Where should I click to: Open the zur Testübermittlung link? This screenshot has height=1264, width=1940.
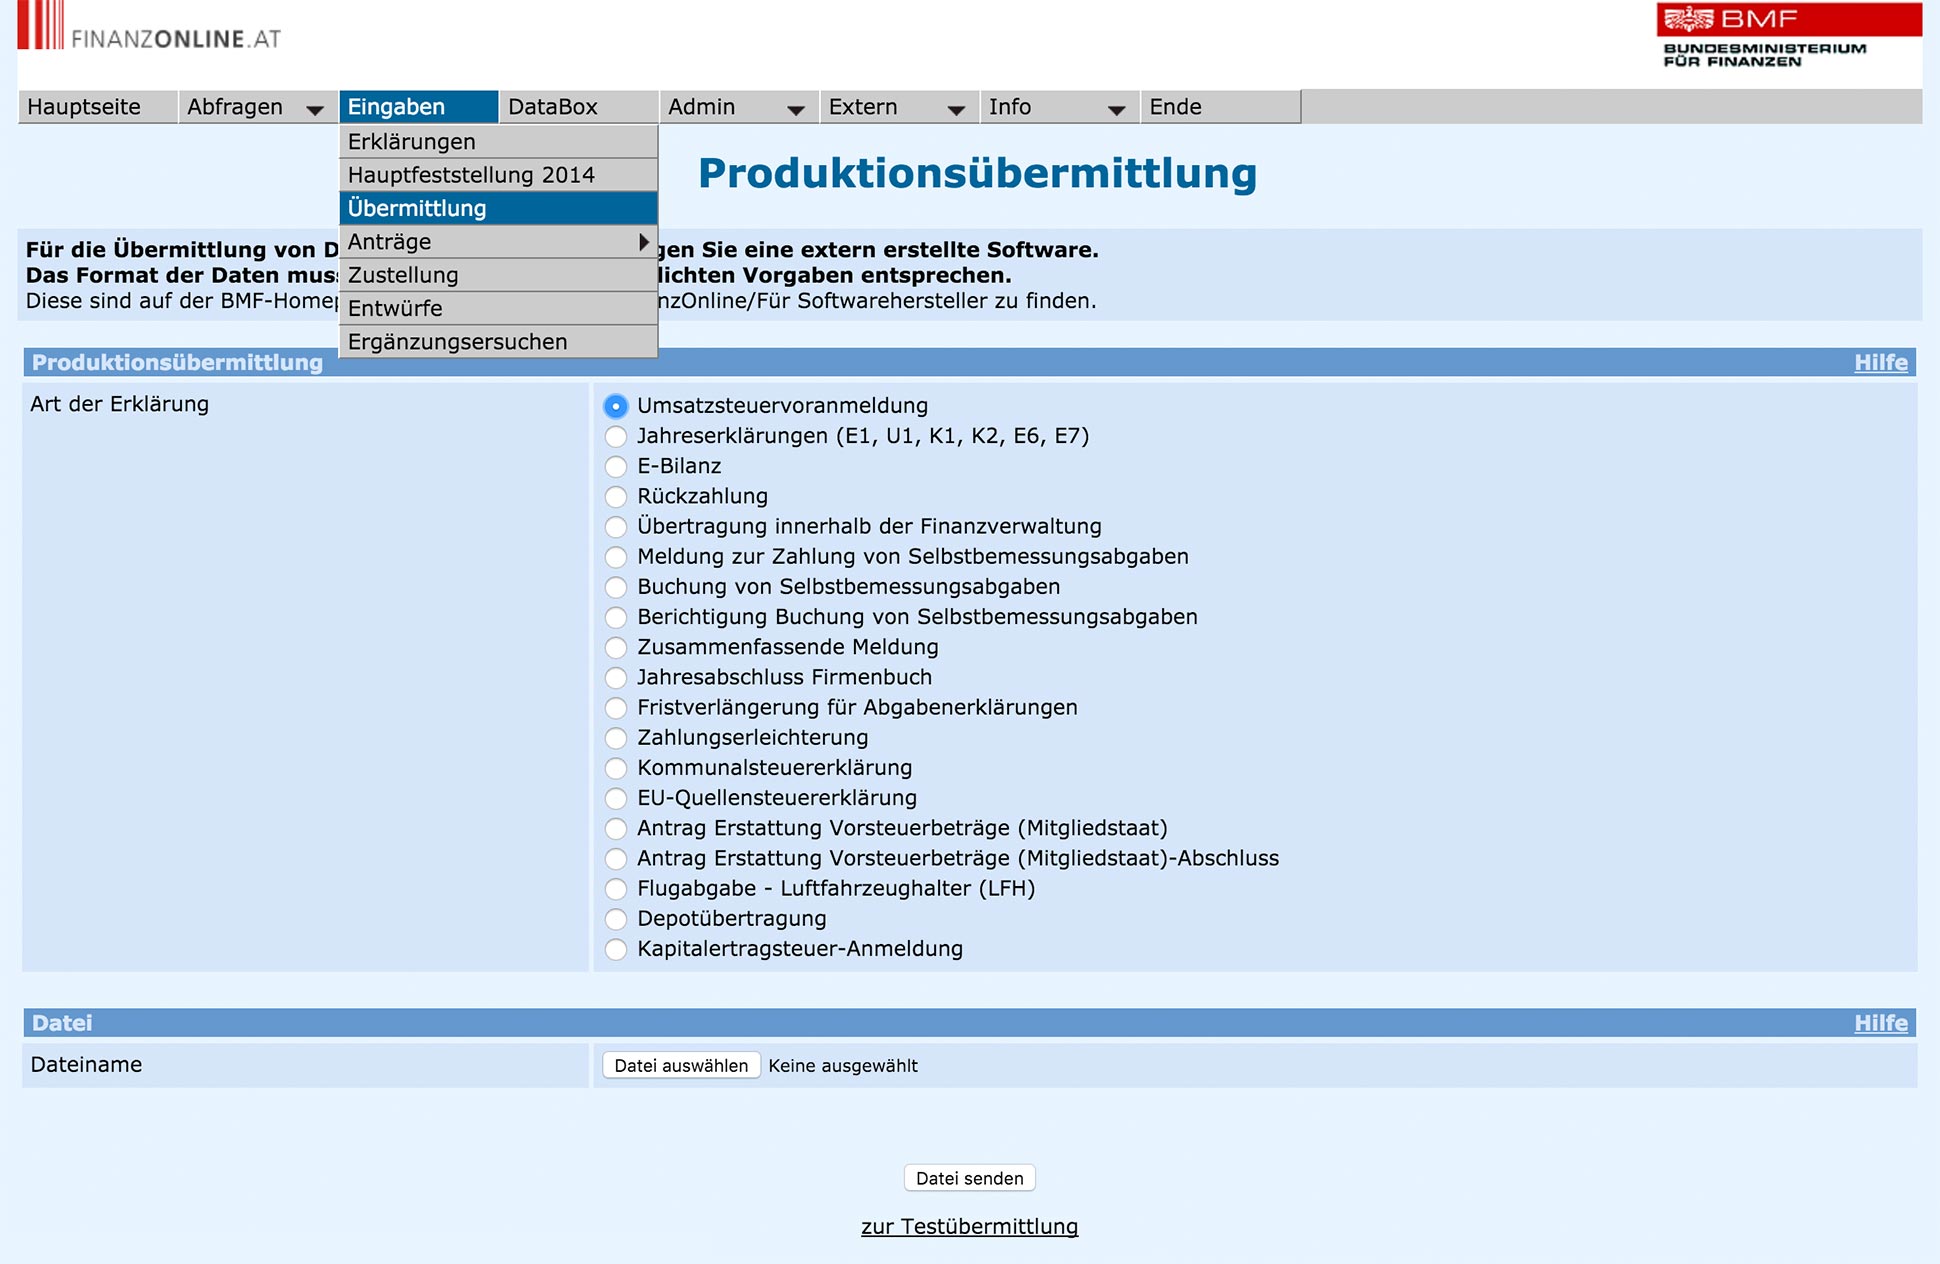[969, 1227]
